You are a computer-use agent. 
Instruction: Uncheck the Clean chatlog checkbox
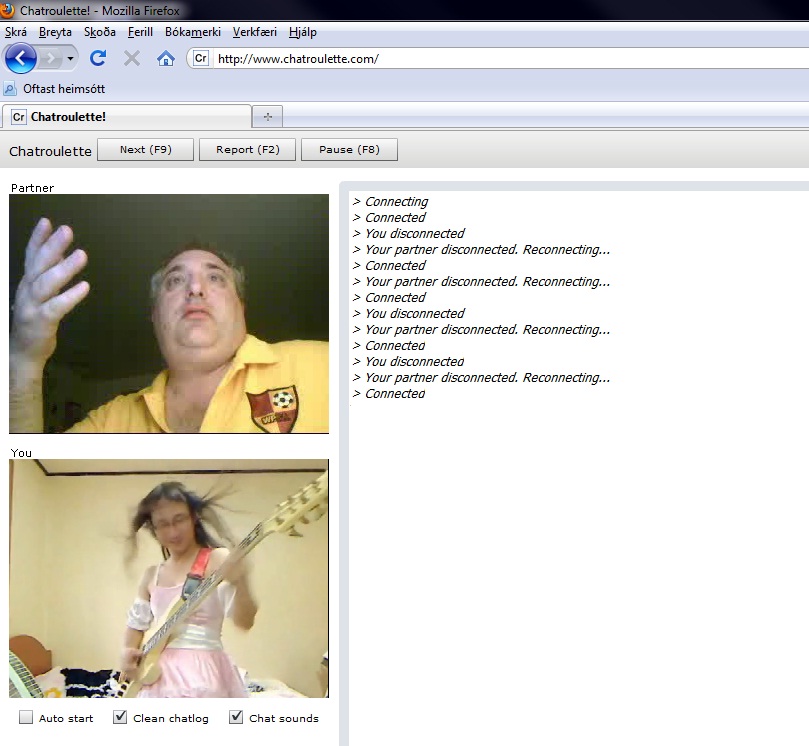click(120, 717)
